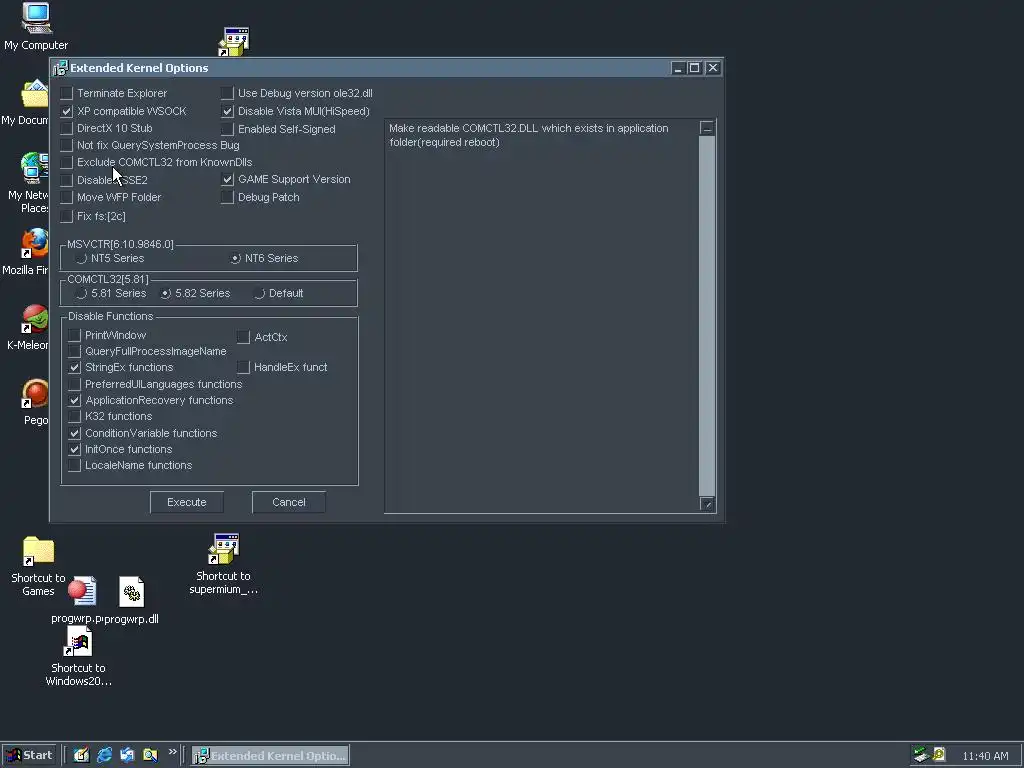Check QueryFullProcessImageName option
This screenshot has width=1024, height=768.
(74, 351)
